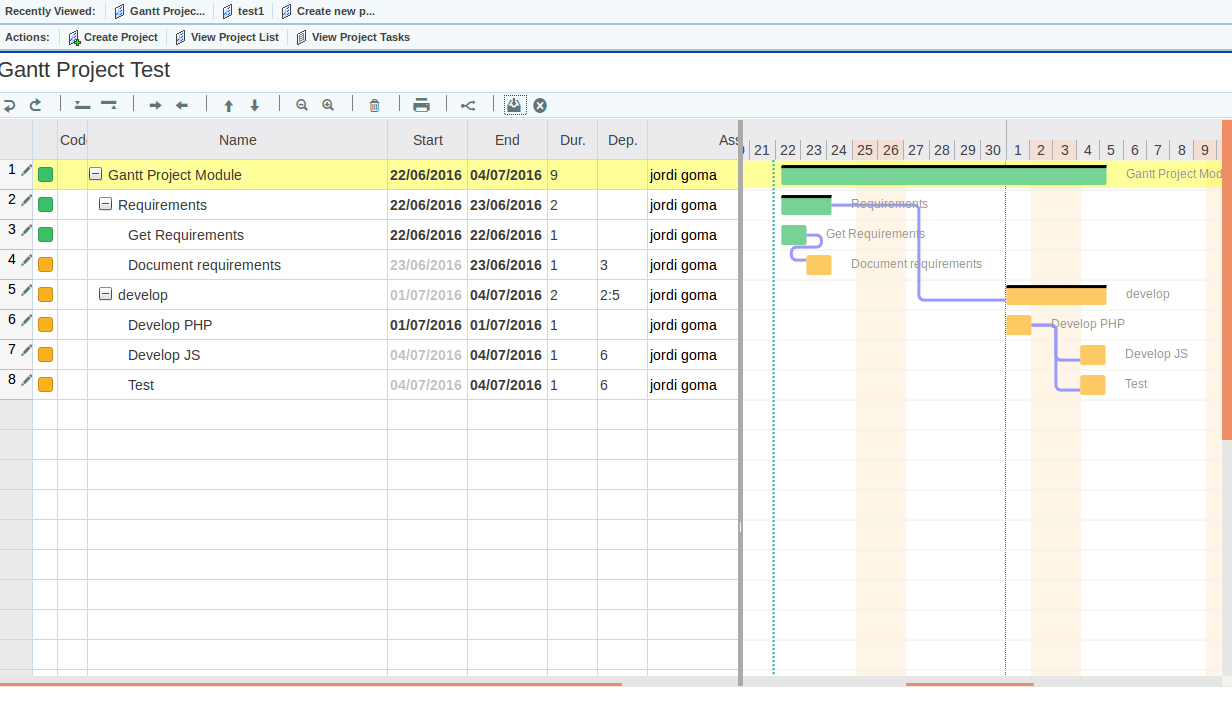Edit Gantt Project Module with its pencil icon
This screenshot has height=702, width=1232.
click(x=27, y=170)
